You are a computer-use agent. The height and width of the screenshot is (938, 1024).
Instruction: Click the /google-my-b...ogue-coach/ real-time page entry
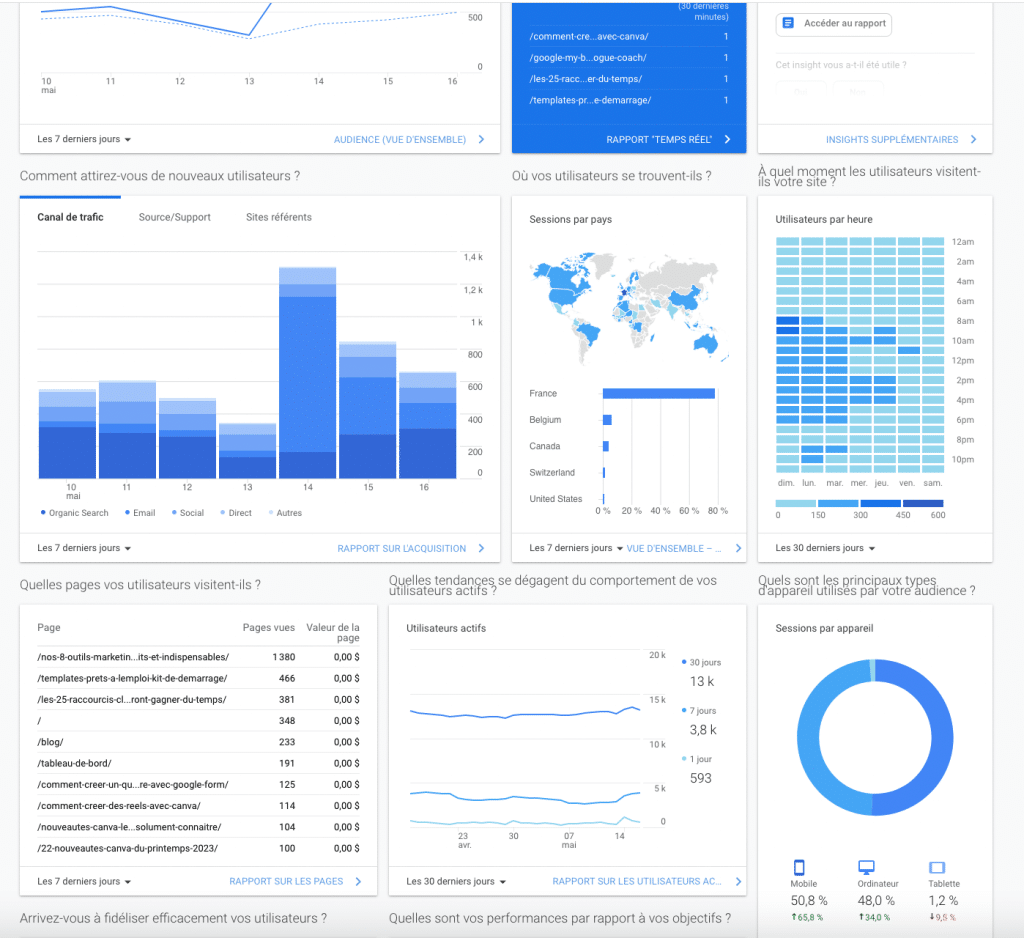(629, 57)
